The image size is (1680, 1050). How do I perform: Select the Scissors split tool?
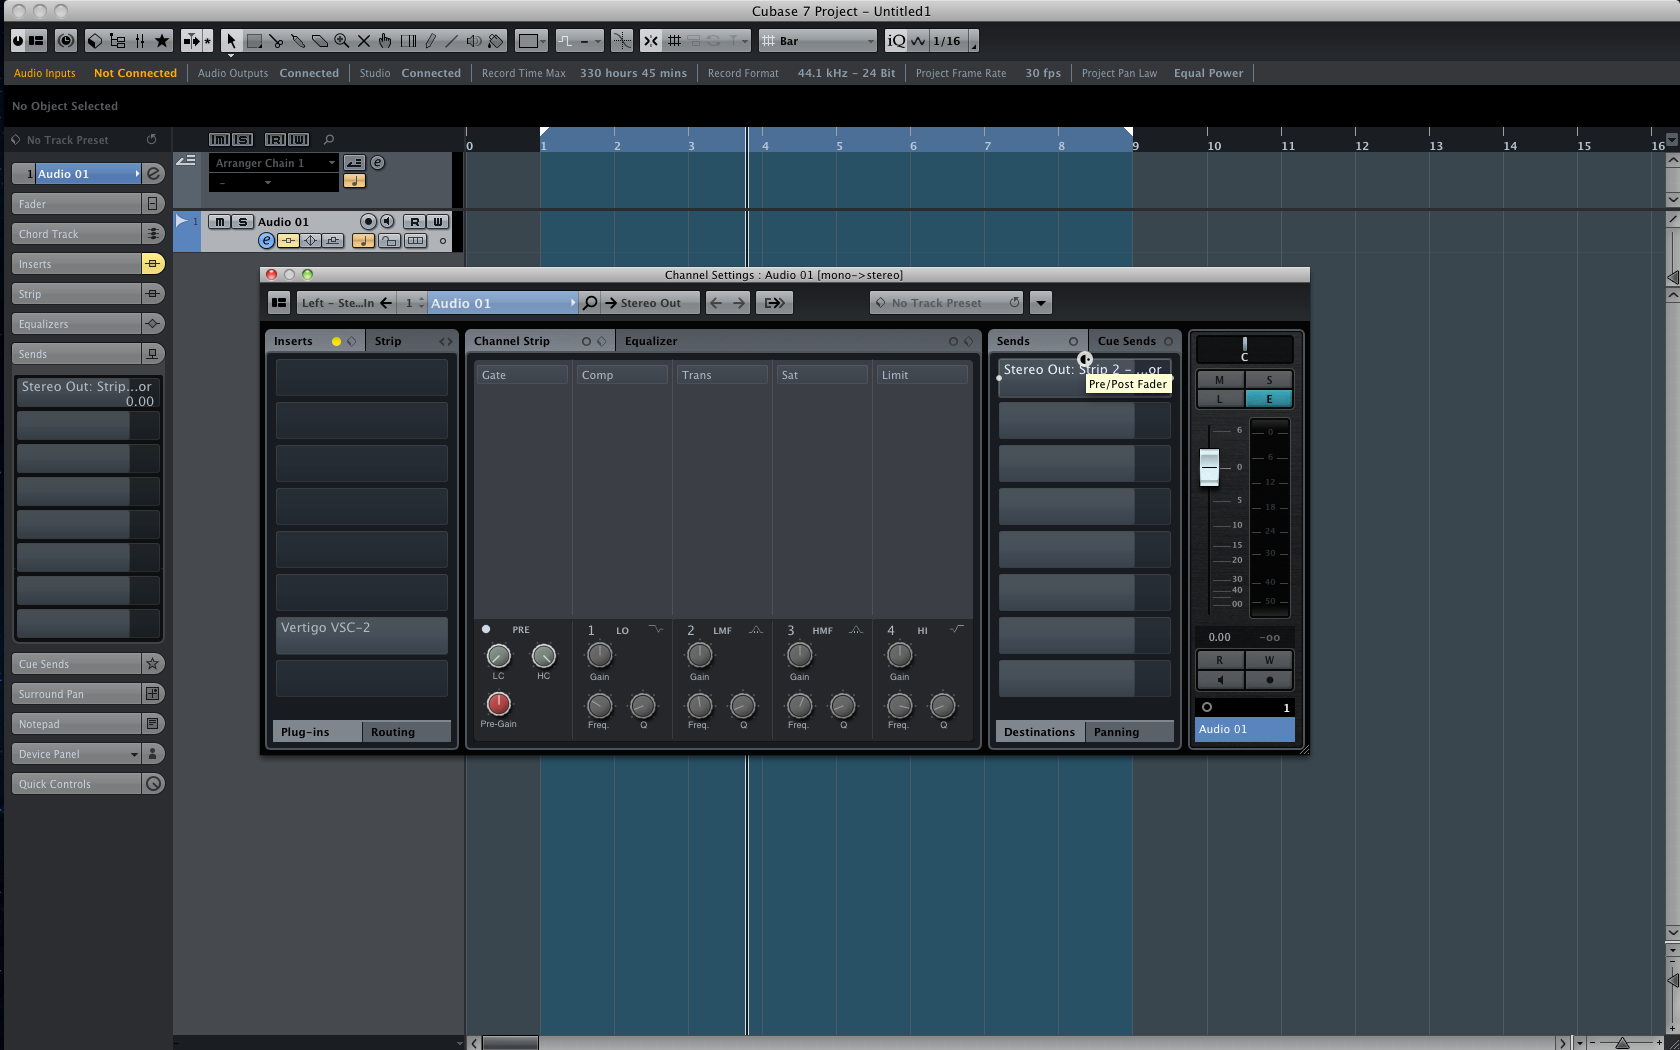click(276, 41)
